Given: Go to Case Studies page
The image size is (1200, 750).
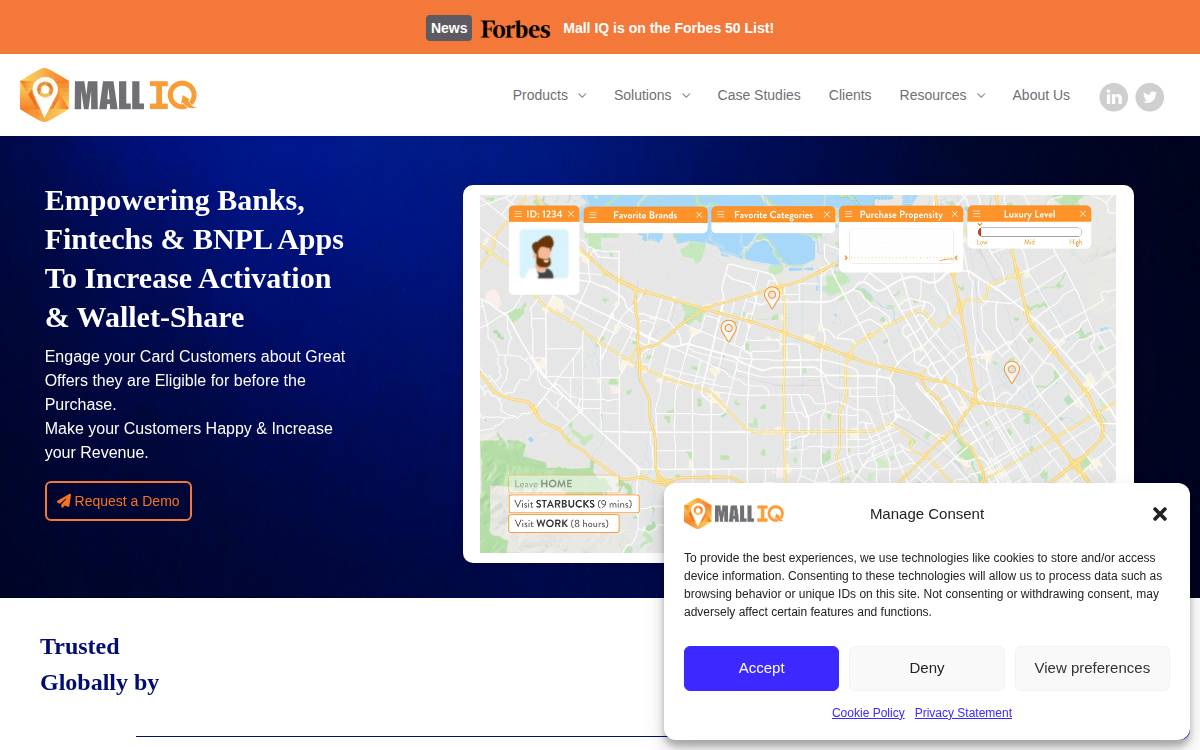Looking at the screenshot, I should pos(759,95).
